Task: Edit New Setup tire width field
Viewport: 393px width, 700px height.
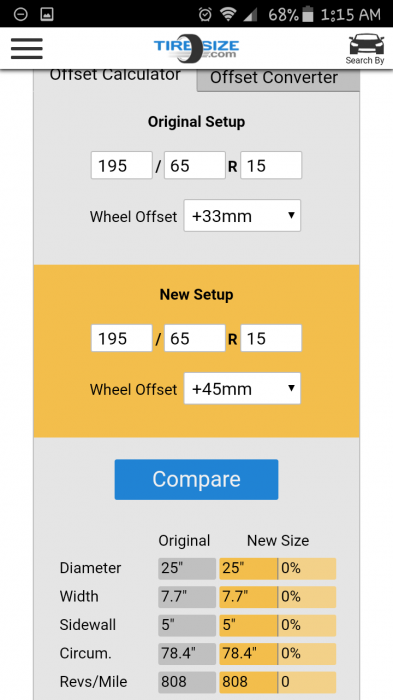Action: coord(122,338)
